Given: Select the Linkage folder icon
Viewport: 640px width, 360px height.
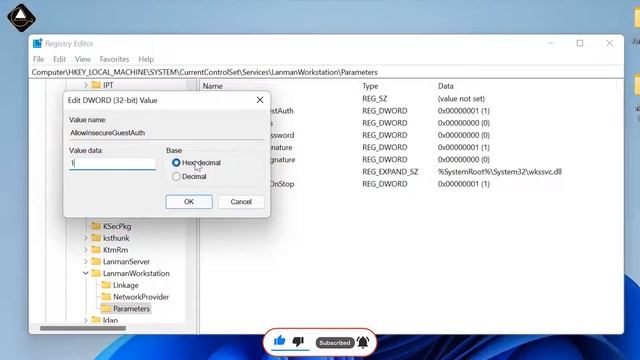Looking at the screenshot, I should point(106,285).
